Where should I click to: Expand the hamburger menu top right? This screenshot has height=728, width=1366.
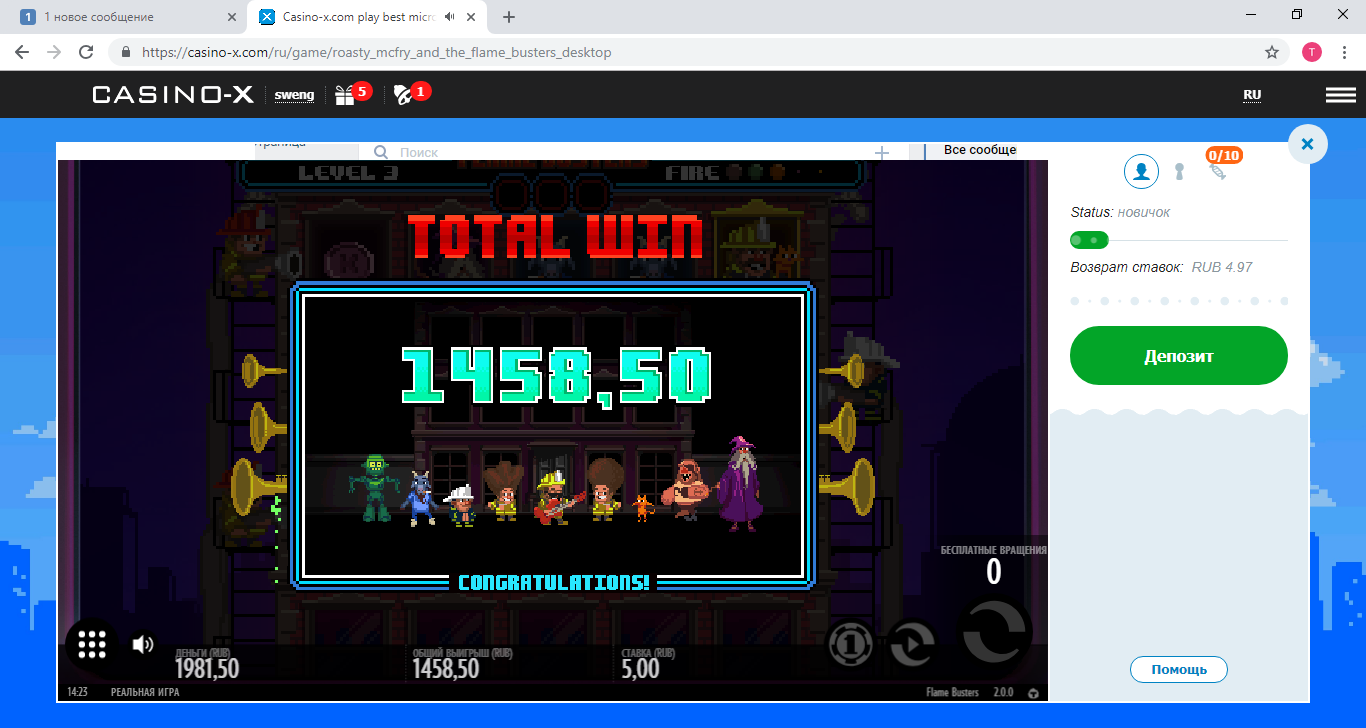tap(1340, 94)
